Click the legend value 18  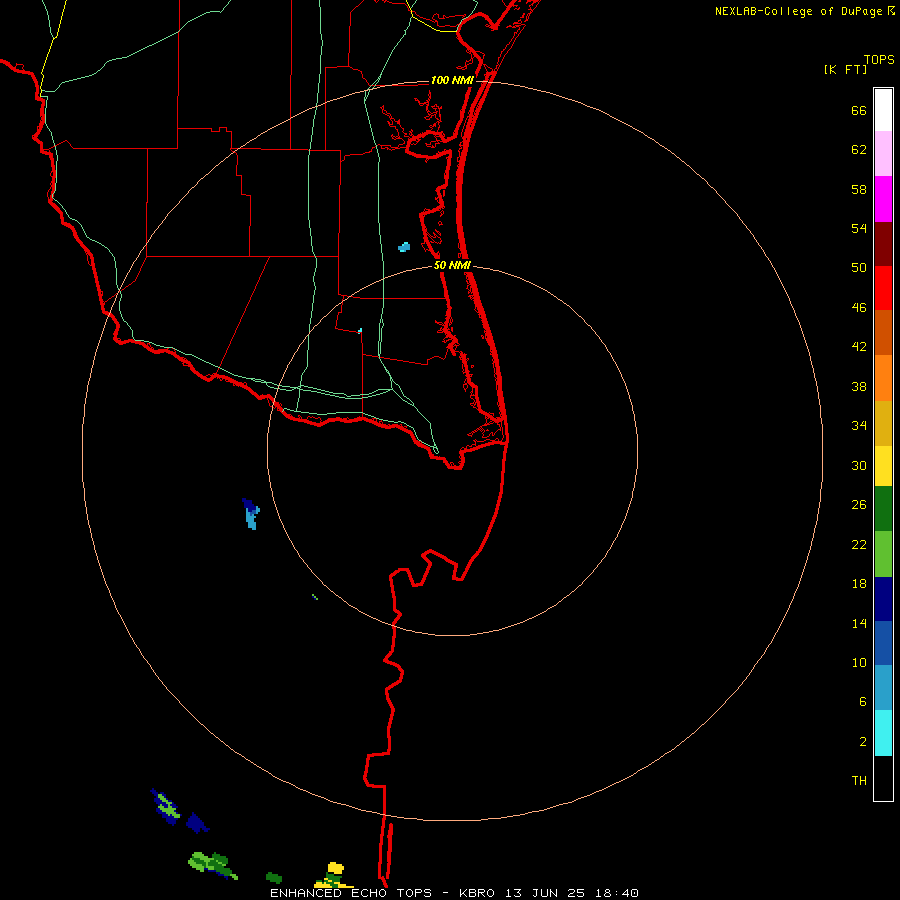[859, 584]
